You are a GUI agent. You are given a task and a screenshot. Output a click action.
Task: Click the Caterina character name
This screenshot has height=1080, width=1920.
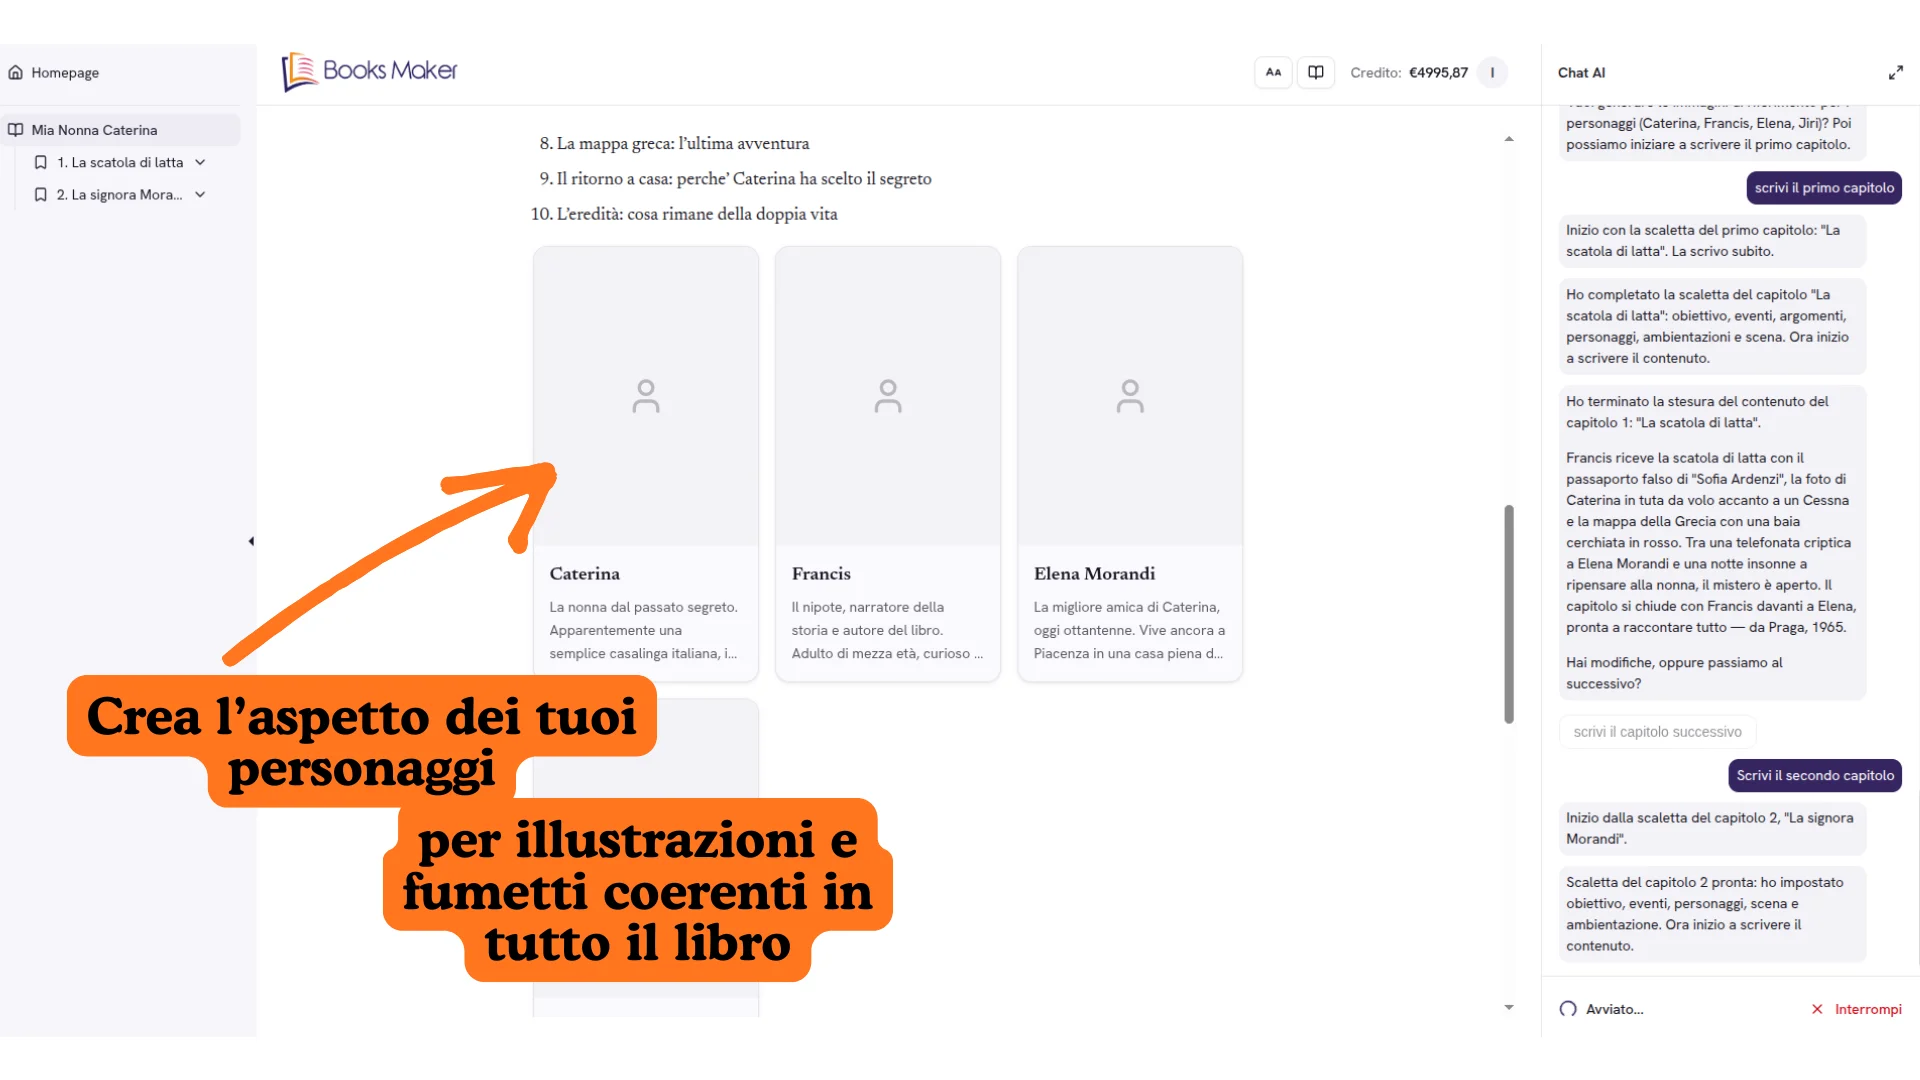[x=584, y=573]
